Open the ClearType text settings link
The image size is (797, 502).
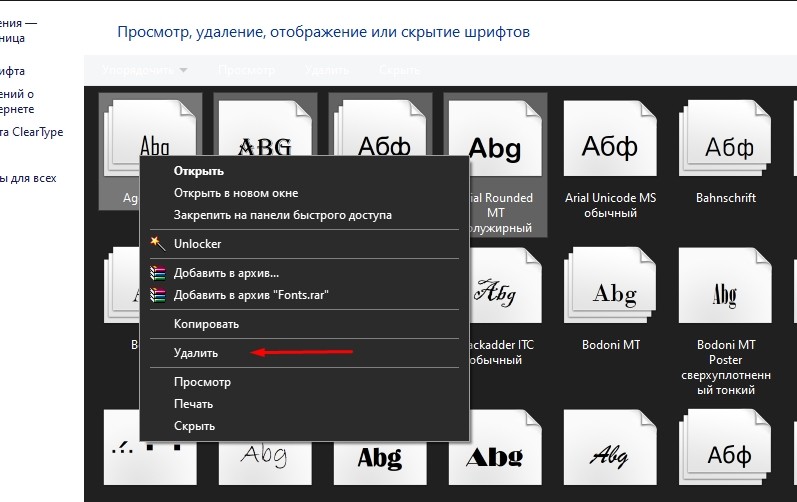click(32, 132)
